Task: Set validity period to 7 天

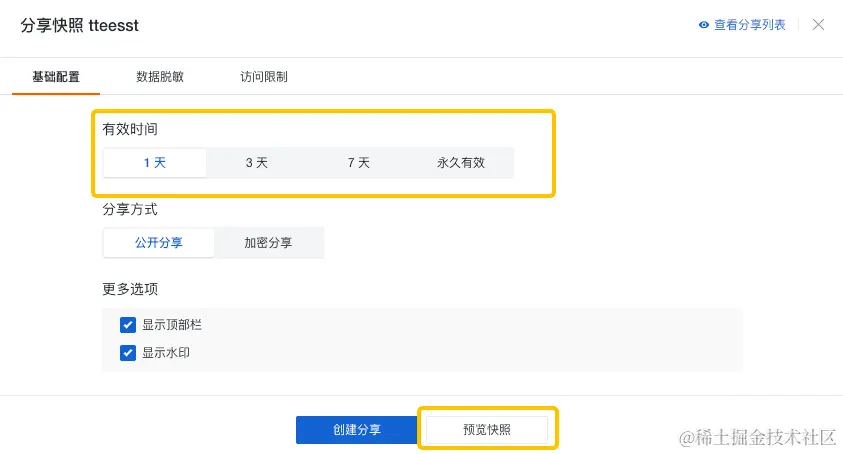Action: [359, 162]
